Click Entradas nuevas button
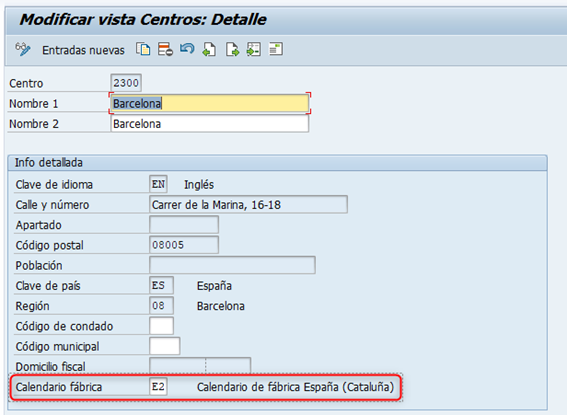Viewport: 567px width, 415px height. pos(83,50)
